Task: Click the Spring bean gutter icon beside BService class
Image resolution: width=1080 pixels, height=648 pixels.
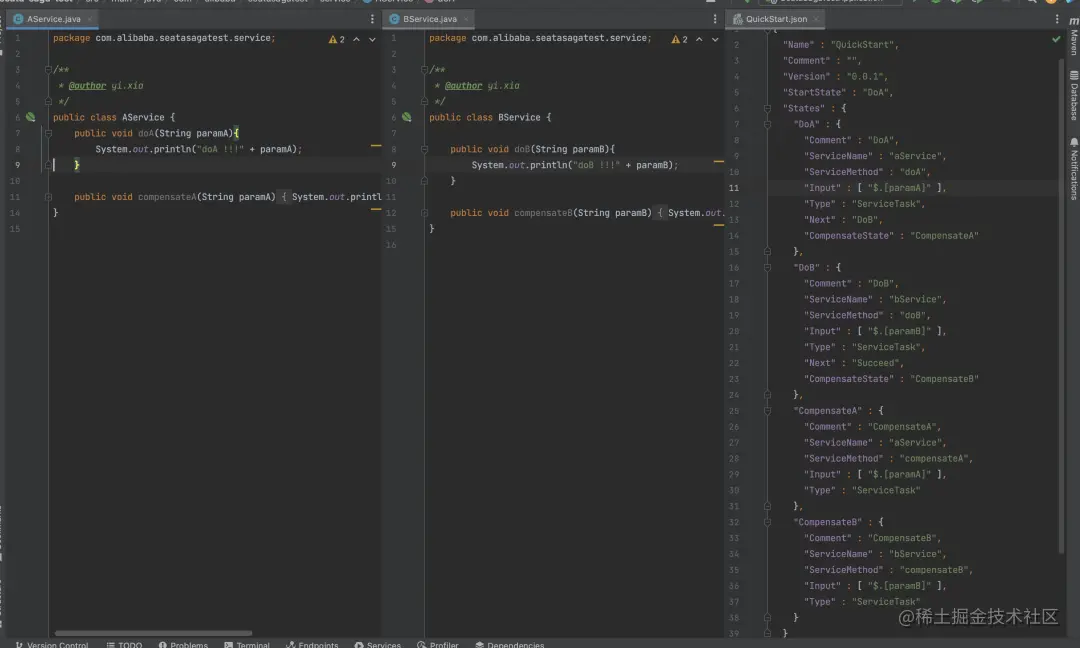Action: 406,117
